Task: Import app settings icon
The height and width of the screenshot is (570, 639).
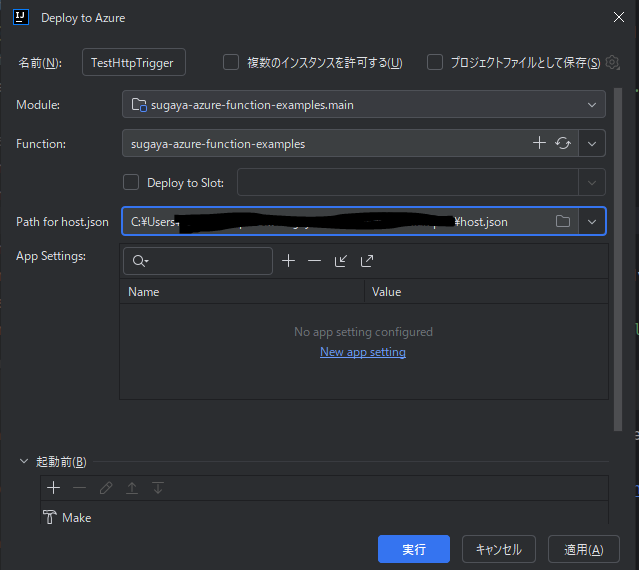Action: (341, 261)
